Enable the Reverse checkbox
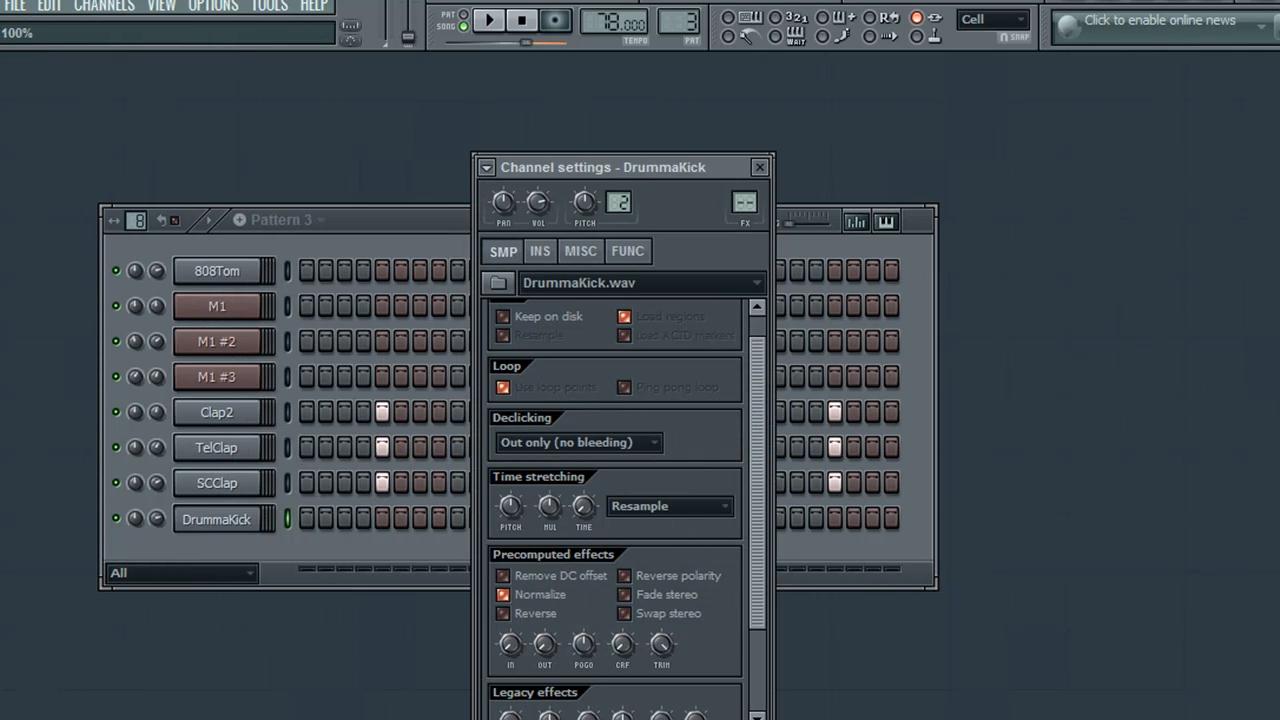 pyautogui.click(x=503, y=614)
